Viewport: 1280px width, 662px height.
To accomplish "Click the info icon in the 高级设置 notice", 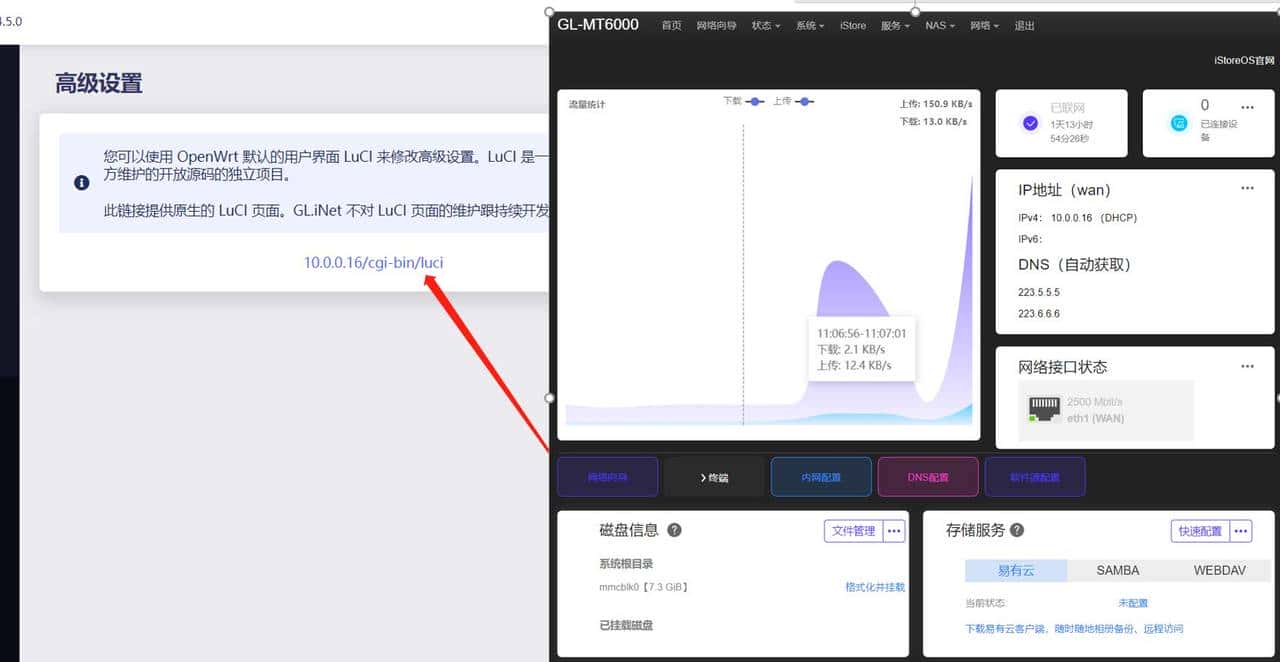I will 80,183.
